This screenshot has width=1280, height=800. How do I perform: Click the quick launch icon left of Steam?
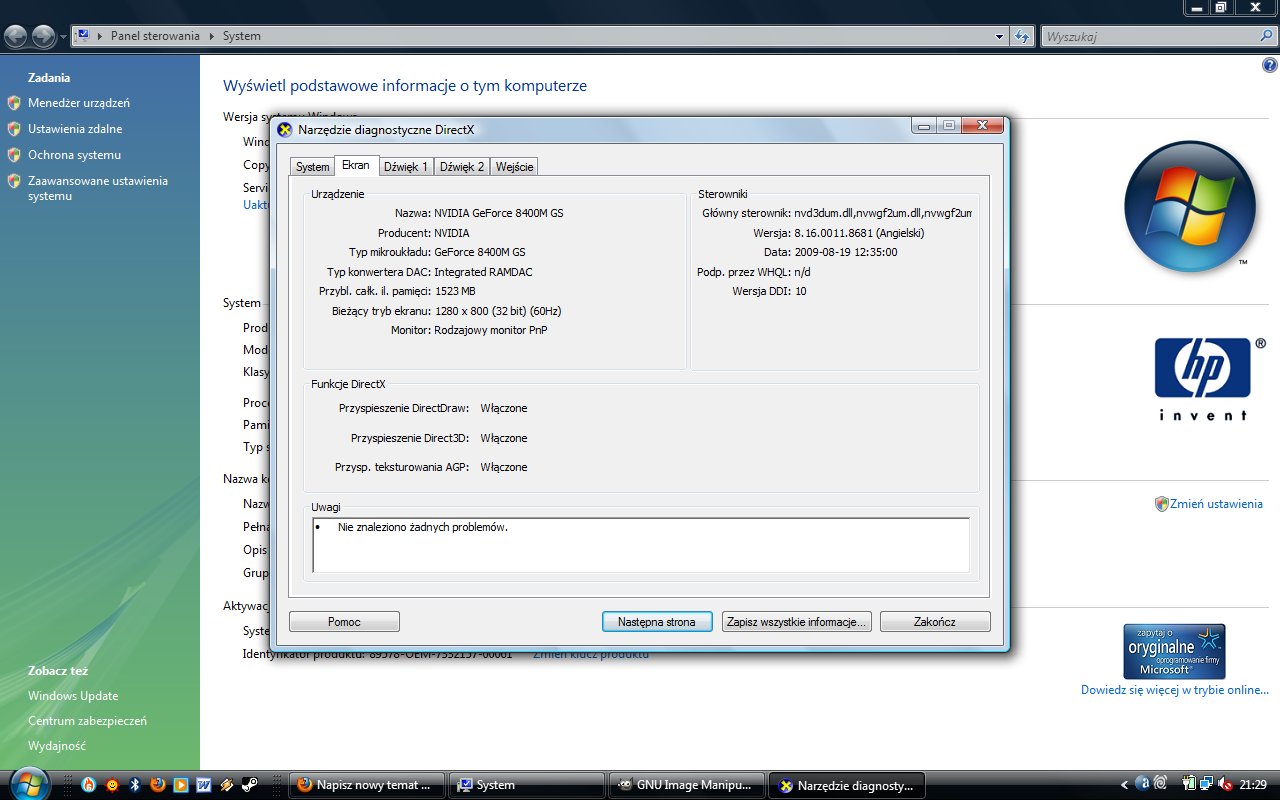point(227,785)
